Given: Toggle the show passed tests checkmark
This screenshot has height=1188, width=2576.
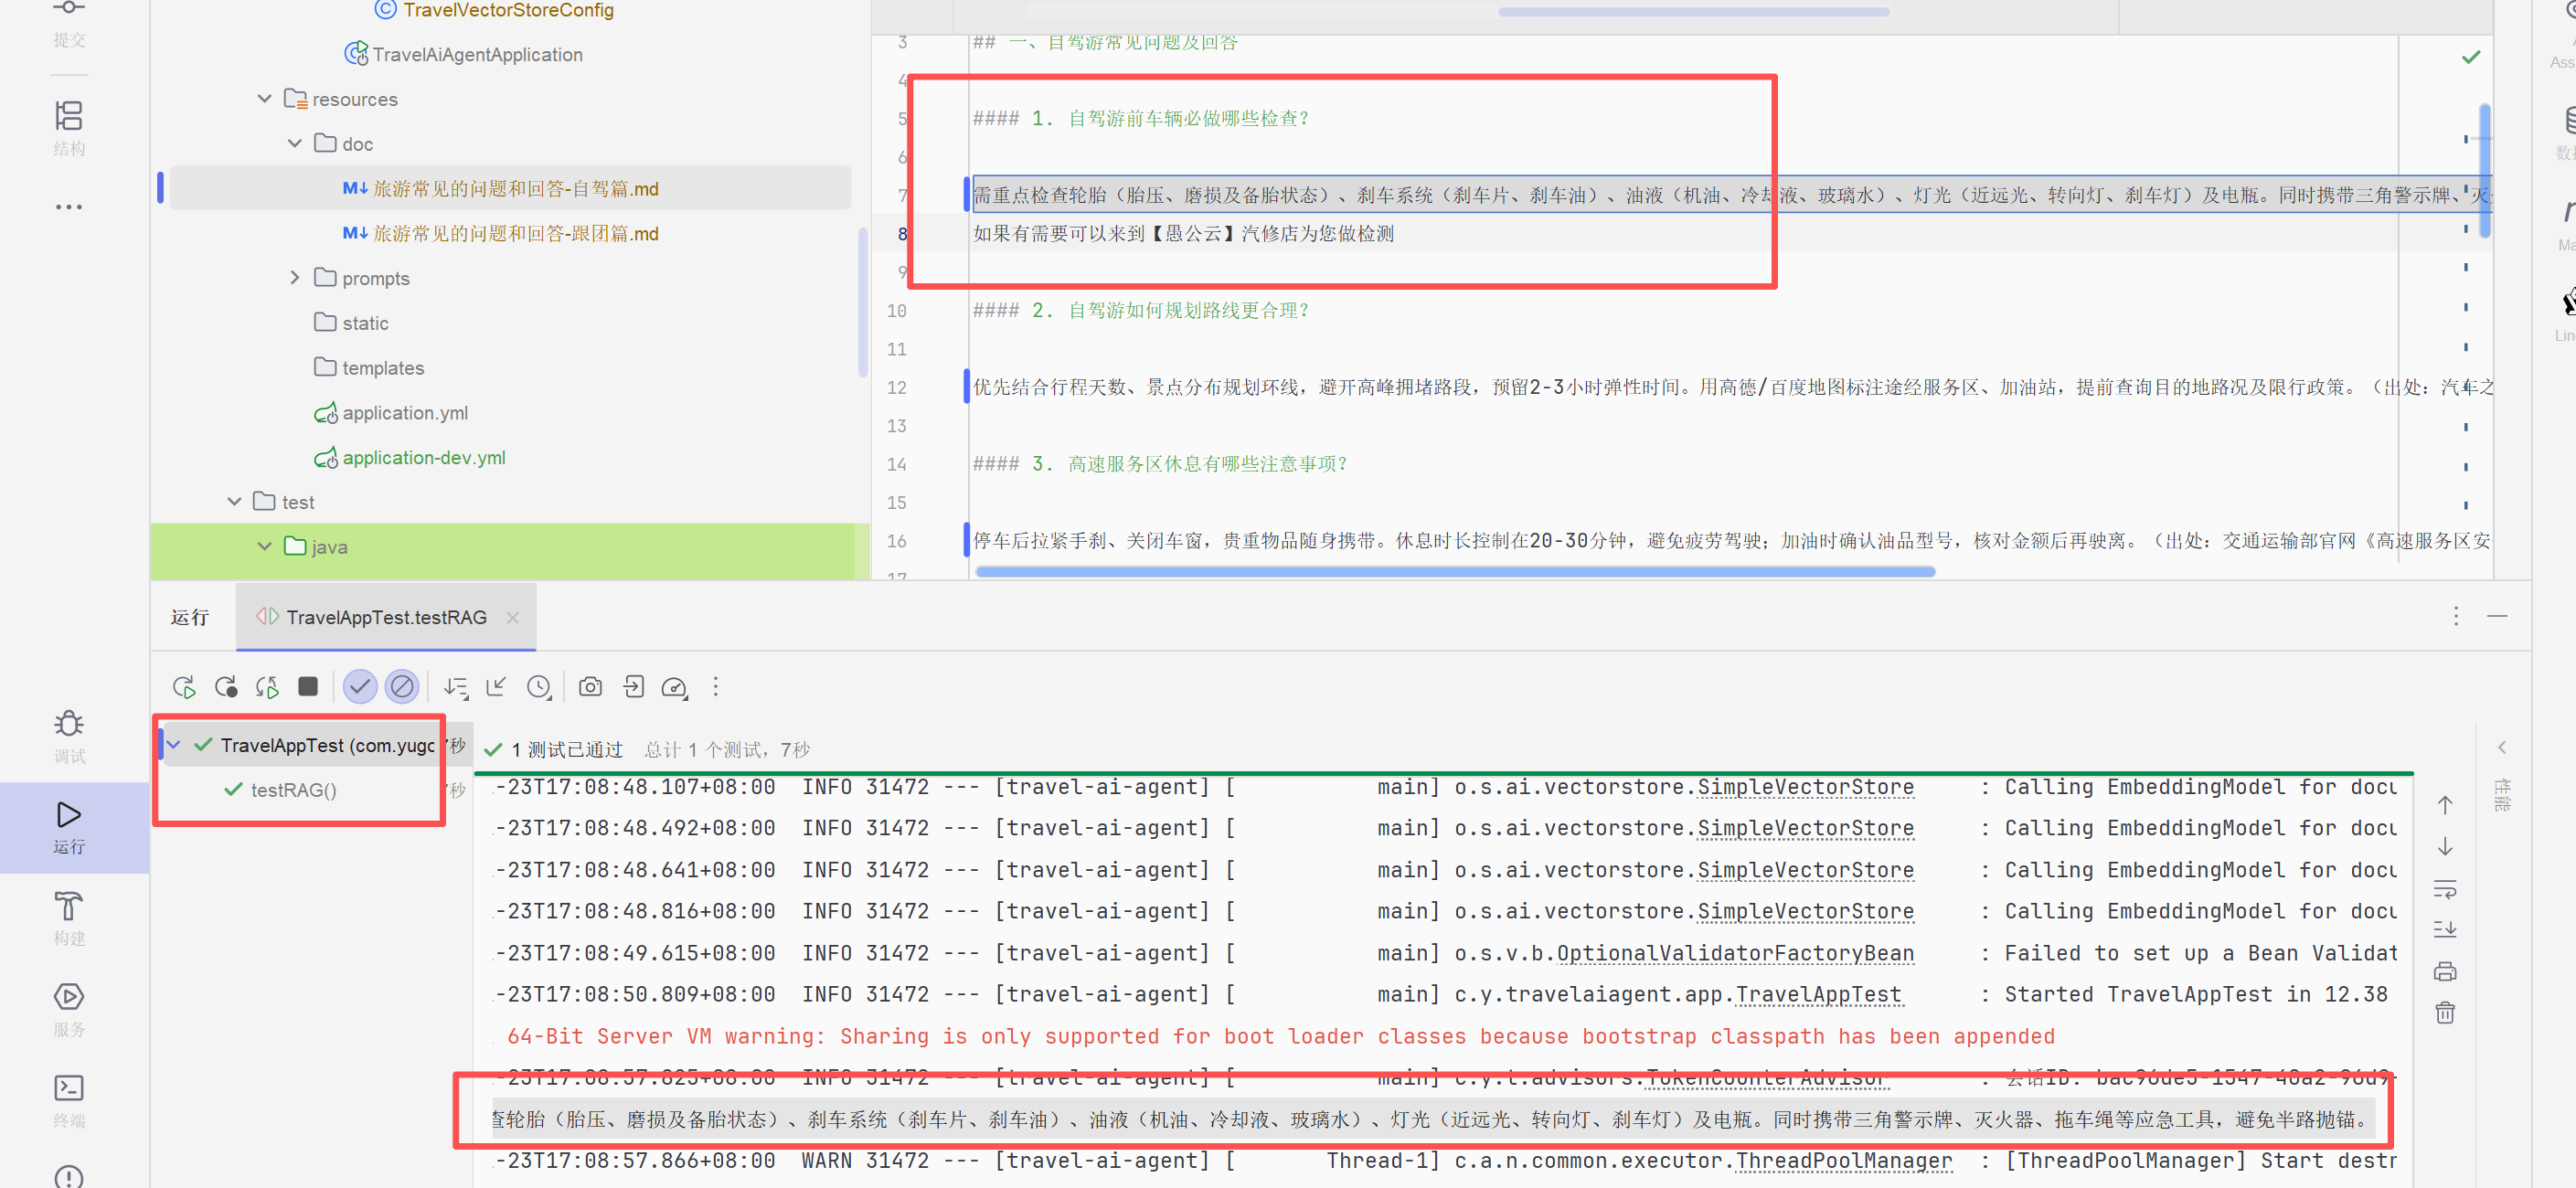Looking at the screenshot, I should tap(360, 687).
